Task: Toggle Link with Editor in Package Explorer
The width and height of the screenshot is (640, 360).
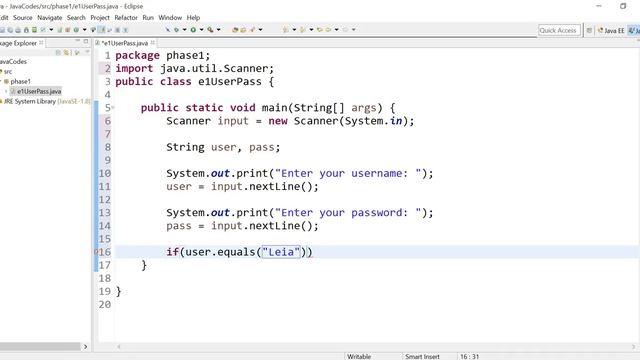Action: pos(66,52)
